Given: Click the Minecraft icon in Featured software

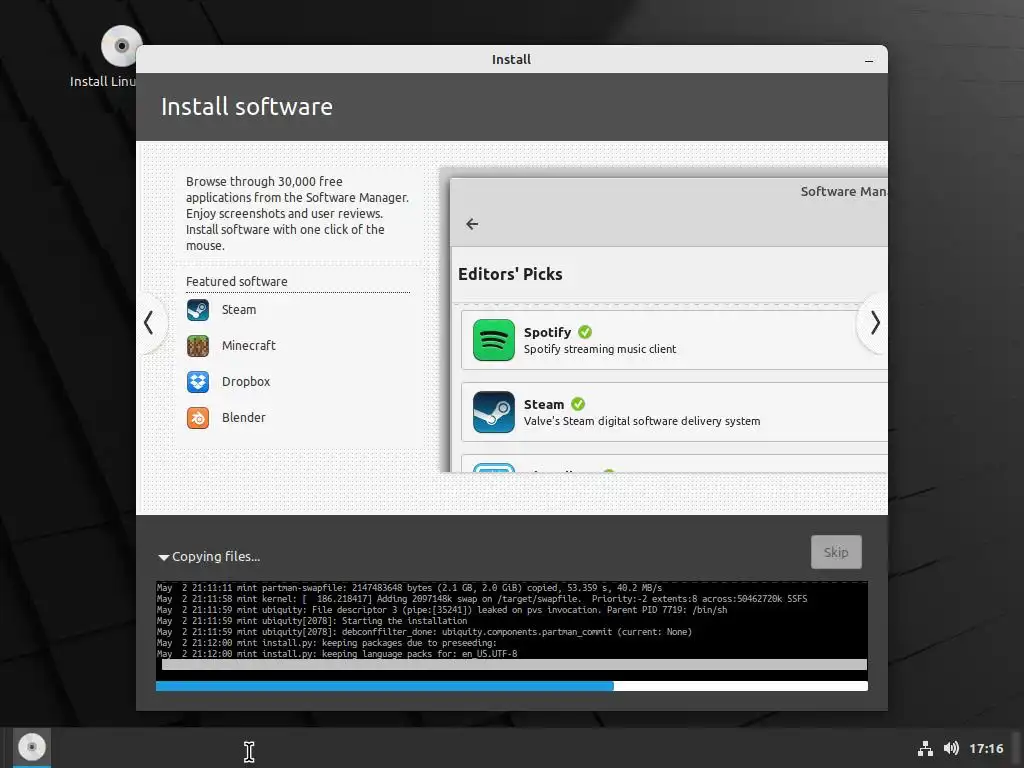Looking at the screenshot, I should point(198,346).
